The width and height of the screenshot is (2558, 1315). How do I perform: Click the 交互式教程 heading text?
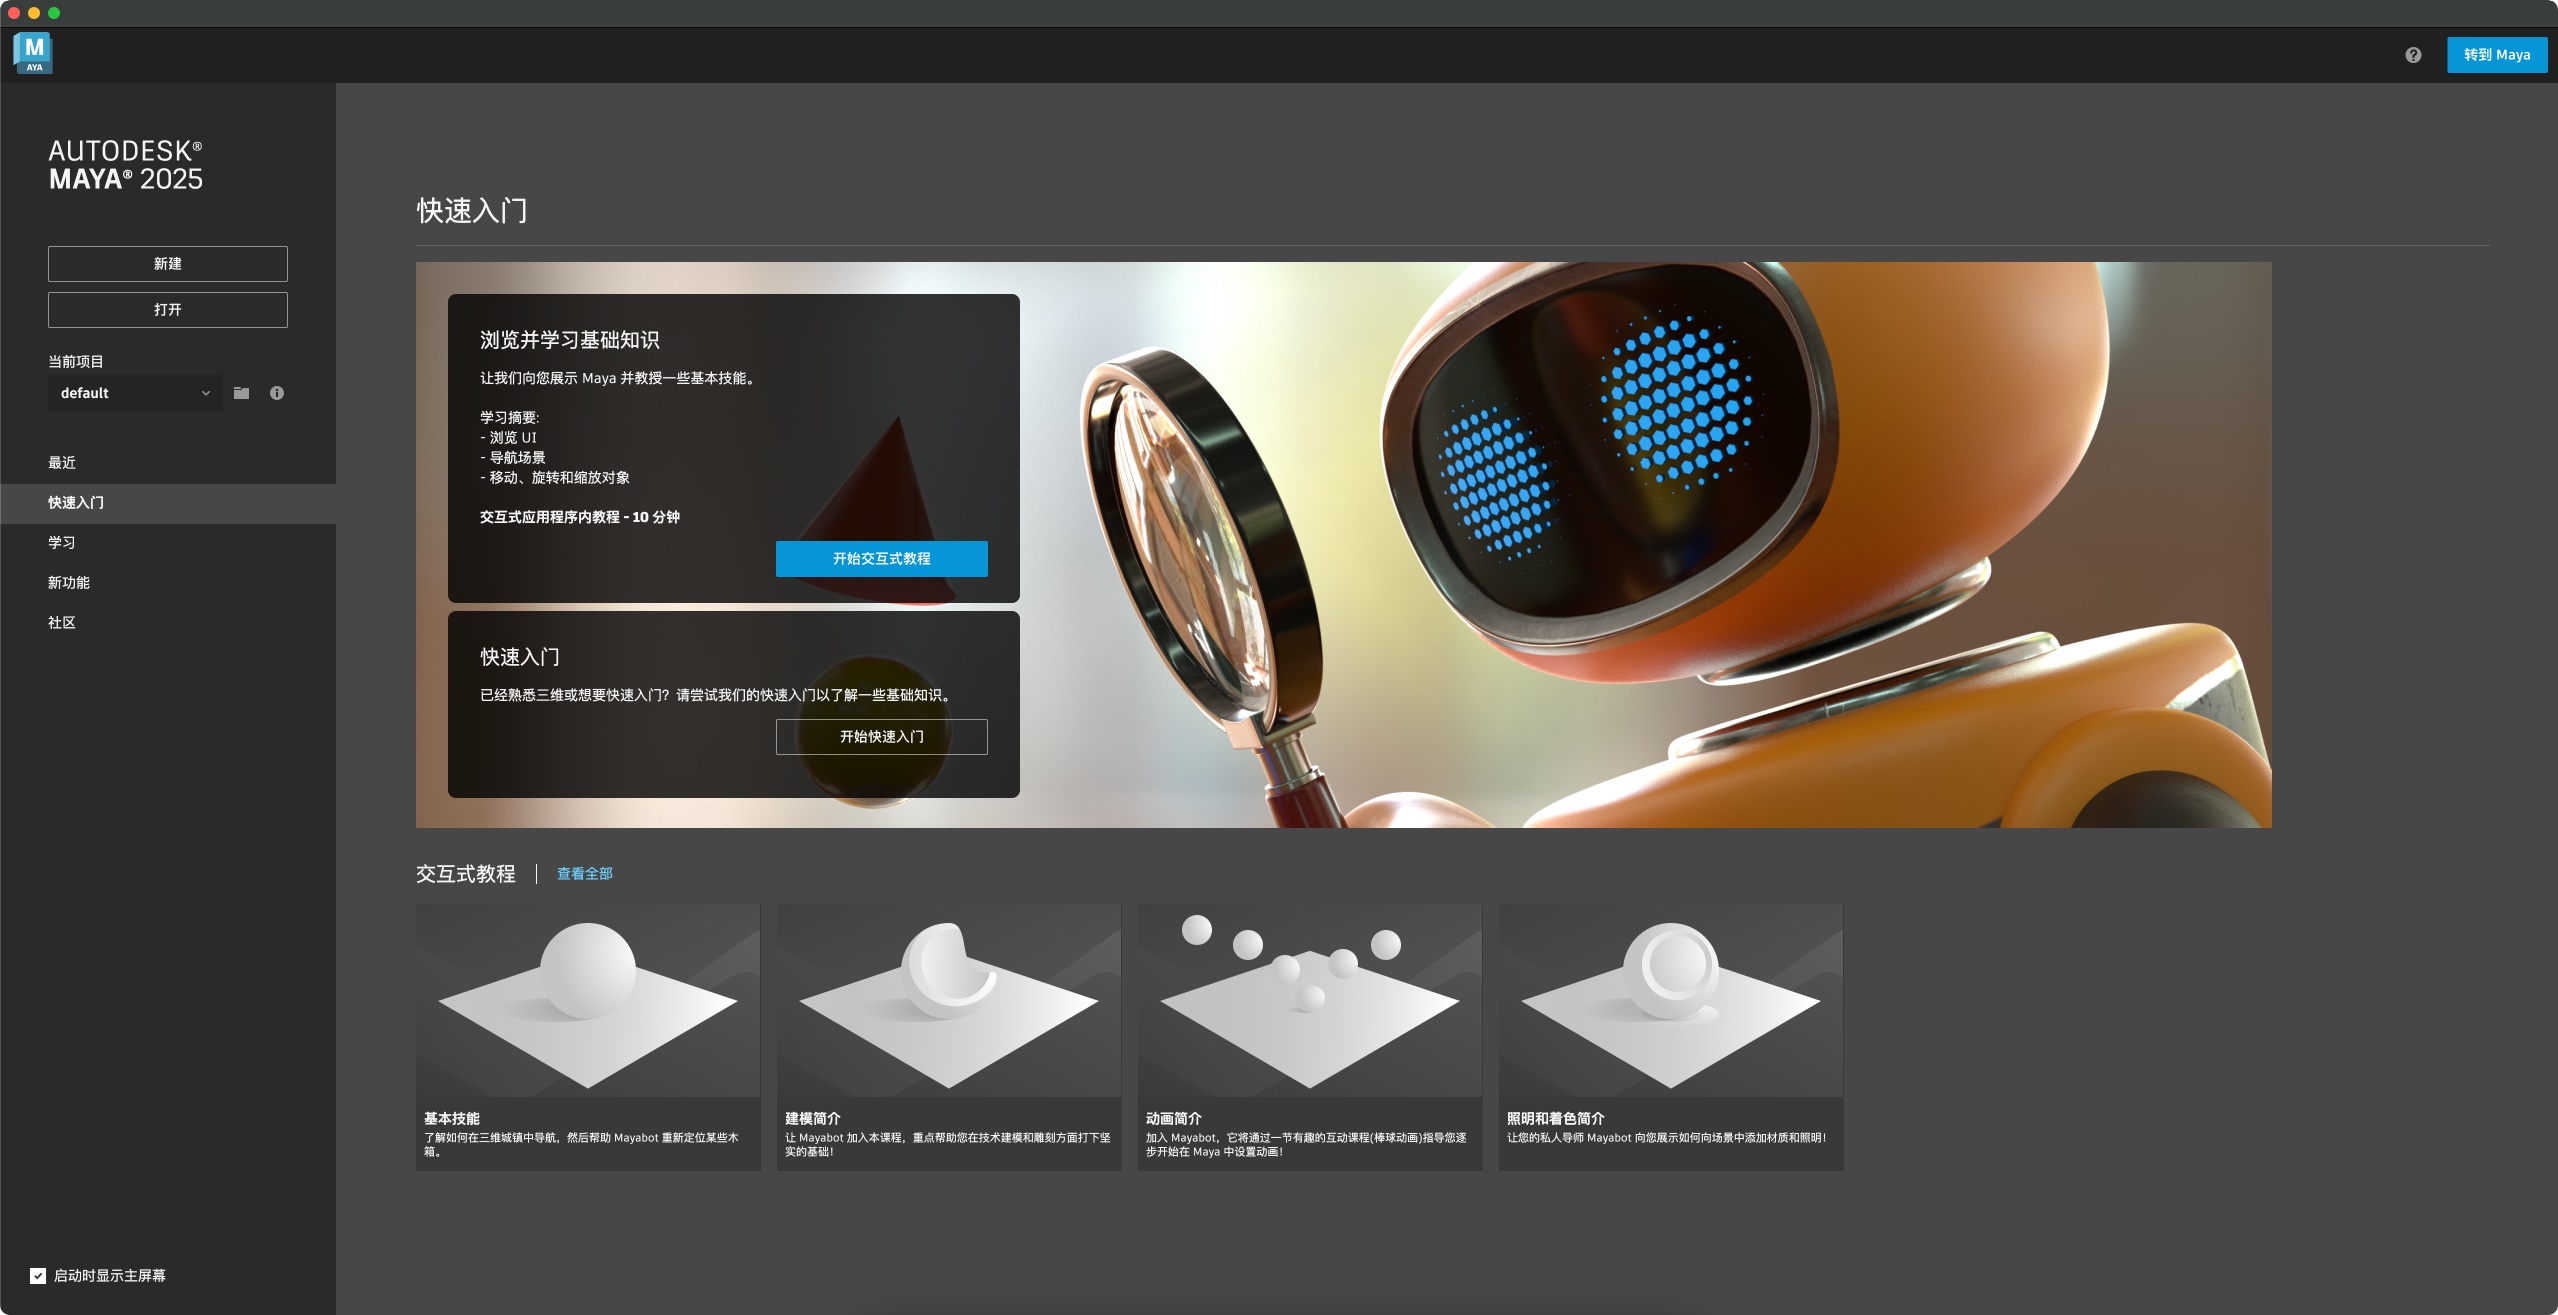pyautogui.click(x=466, y=874)
